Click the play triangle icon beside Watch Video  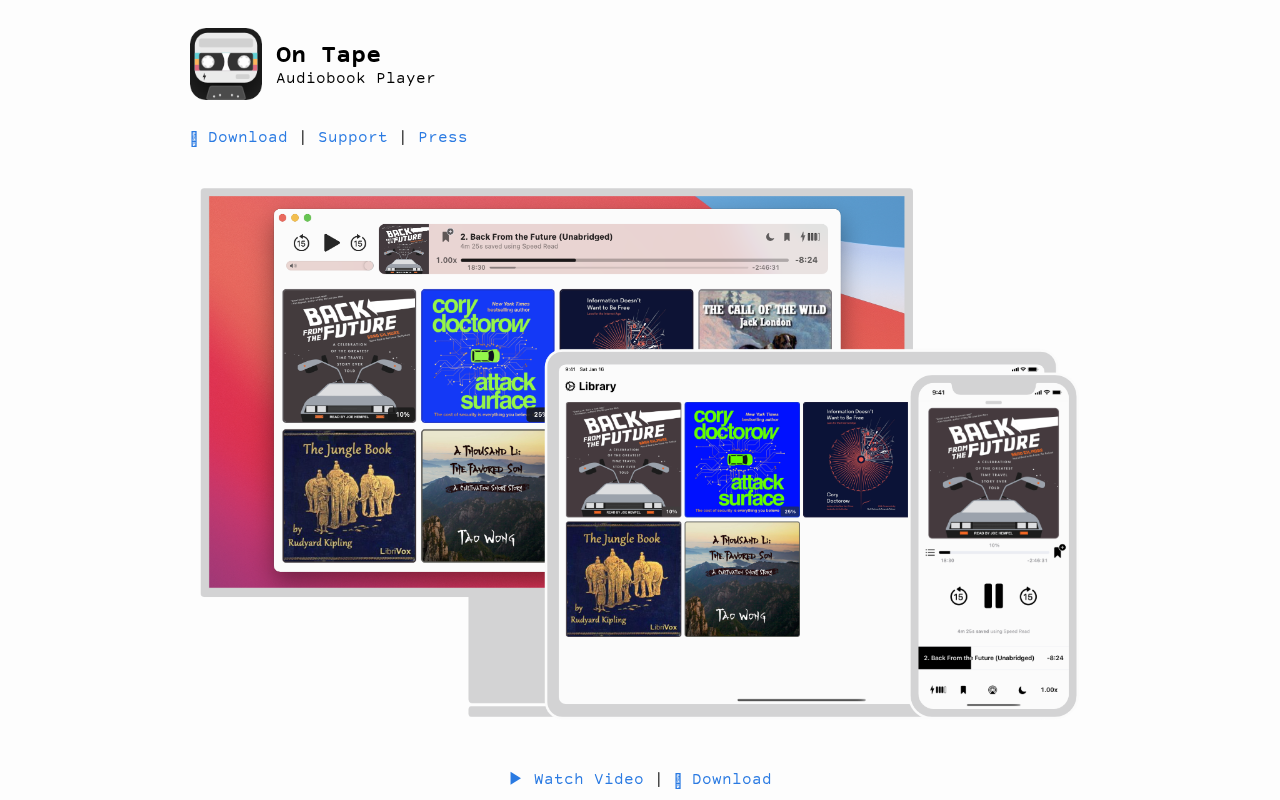515,778
